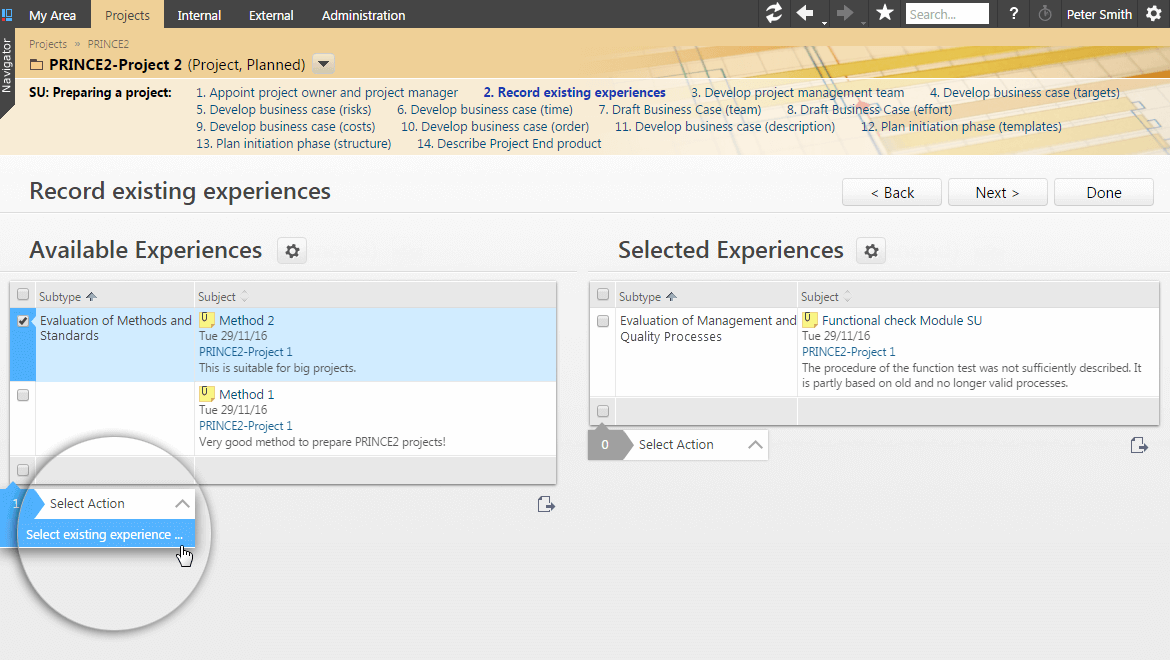Go to step 4 Develop business case (targets)
The width and height of the screenshot is (1170, 660).
(1024, 92)
